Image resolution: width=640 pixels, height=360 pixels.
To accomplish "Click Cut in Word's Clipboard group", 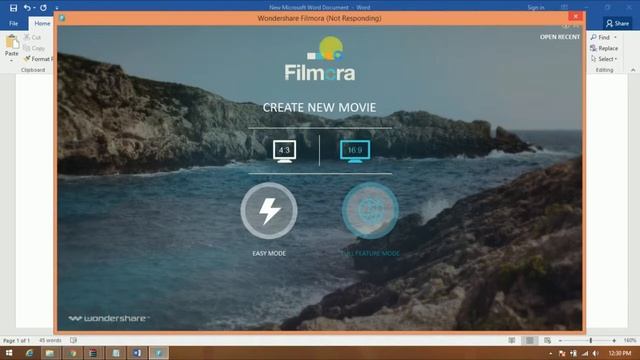I will pyautogui.click(x=33, y=37).
